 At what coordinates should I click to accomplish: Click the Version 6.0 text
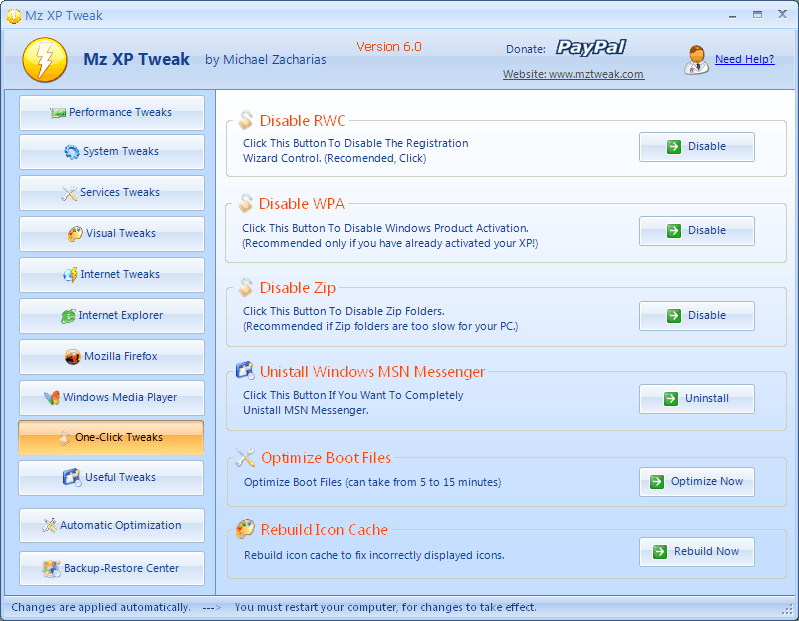tap(389, 47)
